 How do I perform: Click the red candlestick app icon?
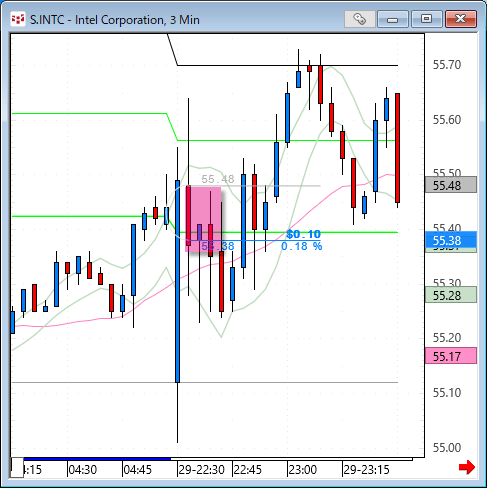point(18,19)
